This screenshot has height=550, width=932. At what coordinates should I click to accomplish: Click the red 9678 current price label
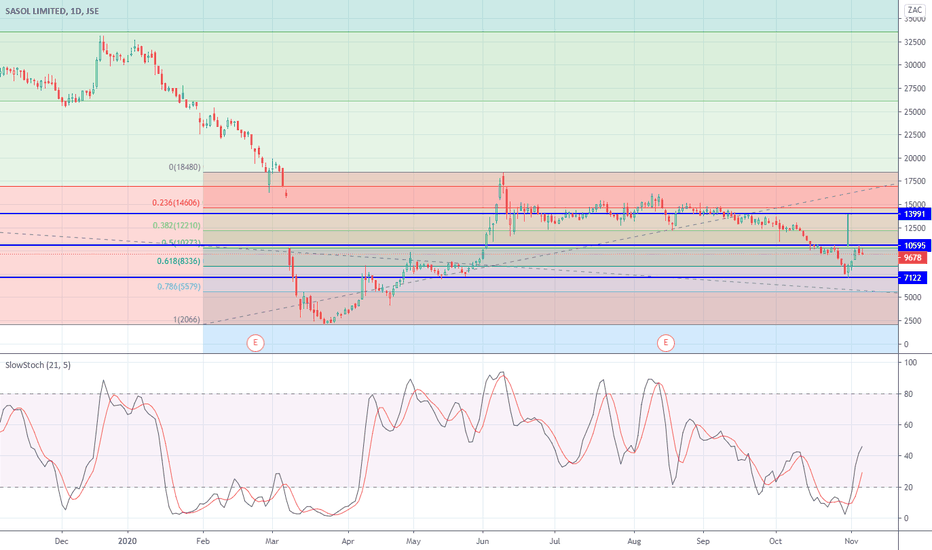click(914, 258)
